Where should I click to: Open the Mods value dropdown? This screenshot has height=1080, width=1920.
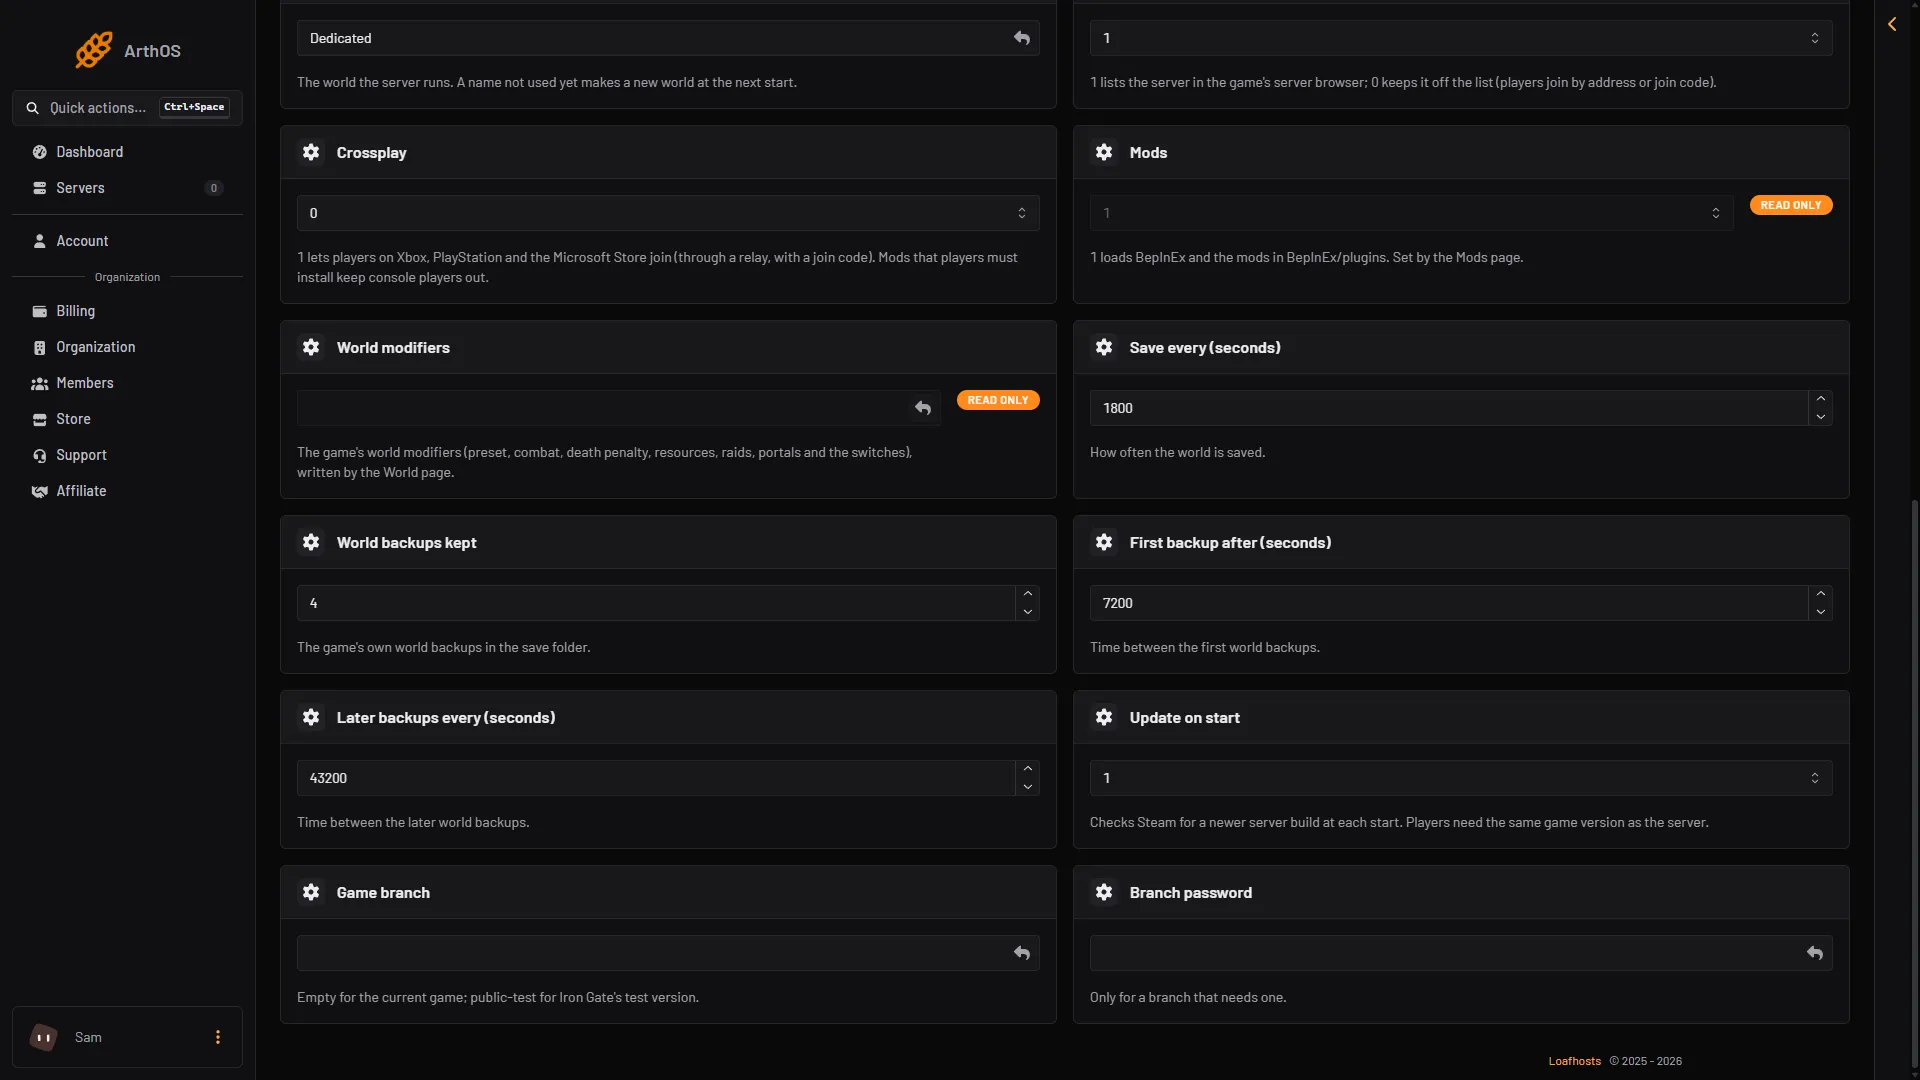tap(1412, 213)
